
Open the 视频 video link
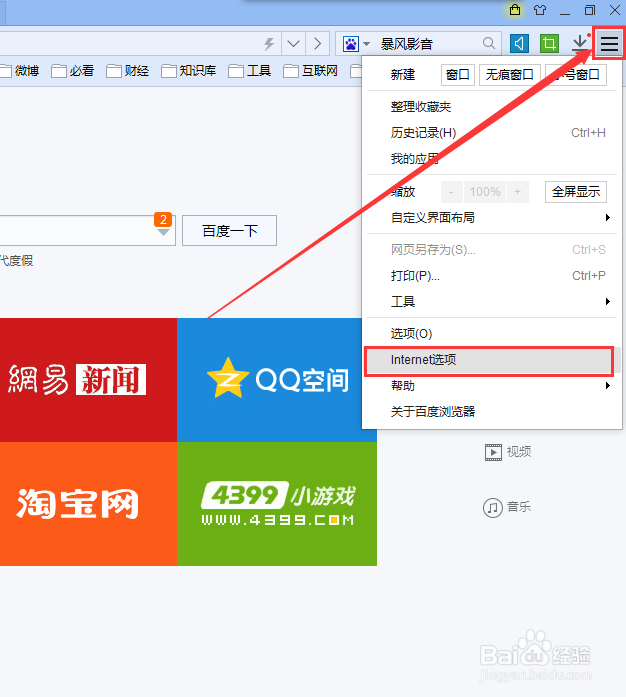[x=508, y=452]
